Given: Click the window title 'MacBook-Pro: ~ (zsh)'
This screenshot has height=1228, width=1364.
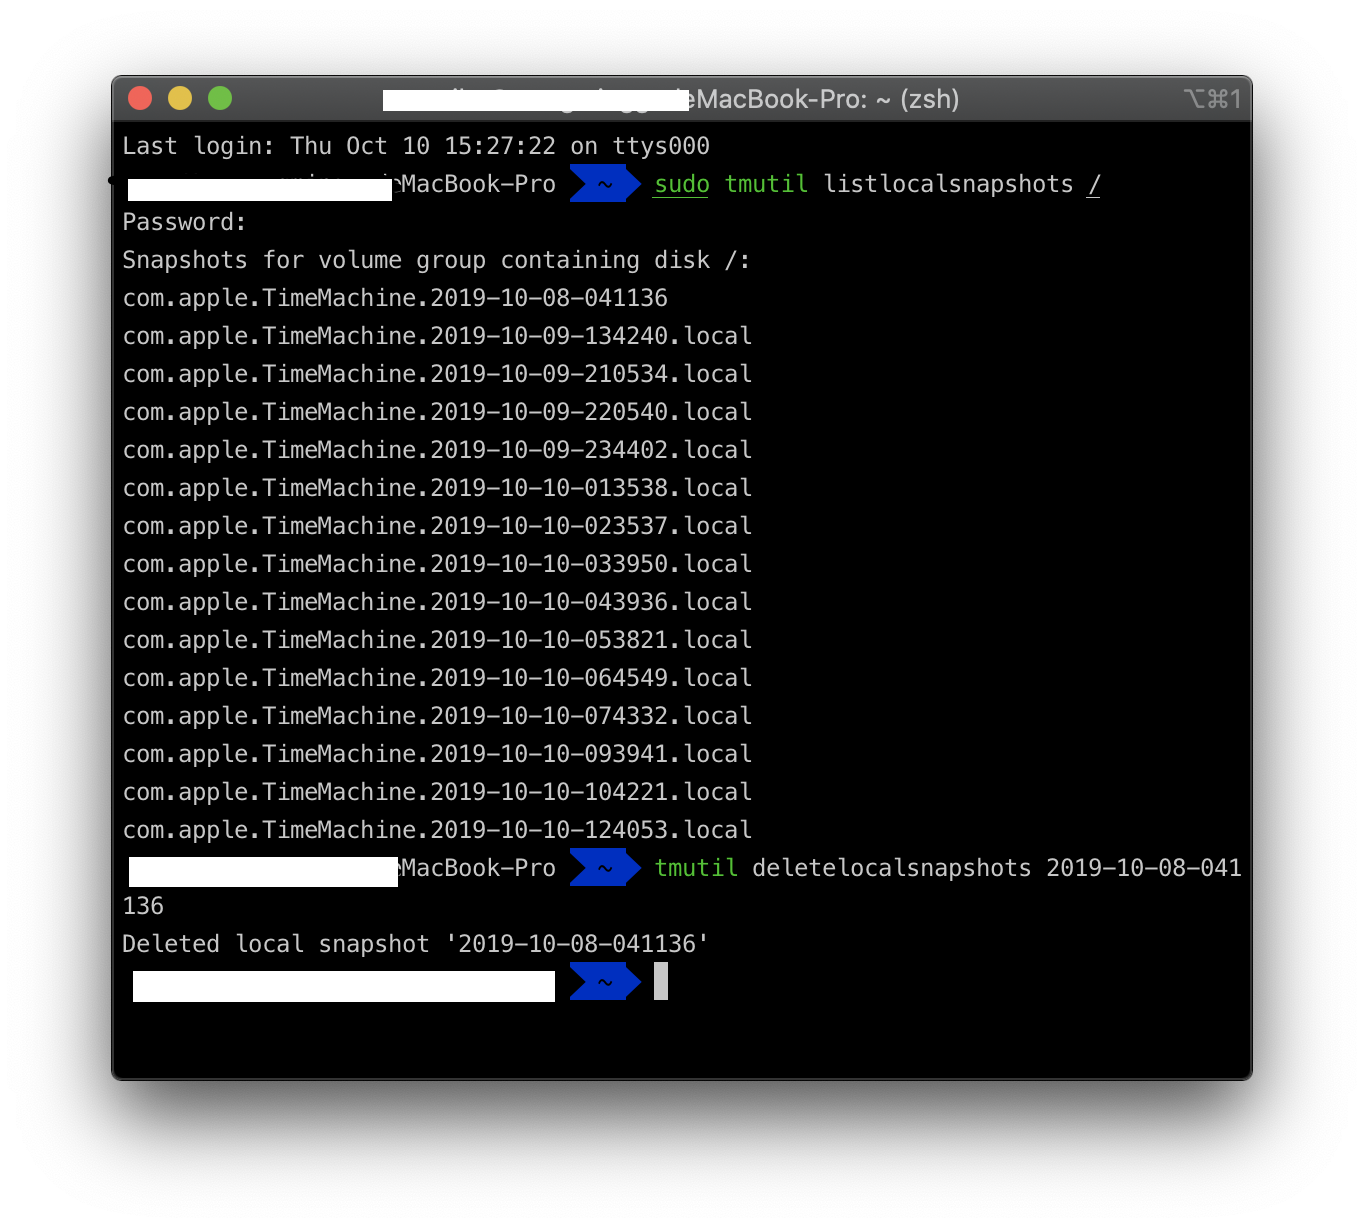Looking at the screenshot, I should click(827, 99).
